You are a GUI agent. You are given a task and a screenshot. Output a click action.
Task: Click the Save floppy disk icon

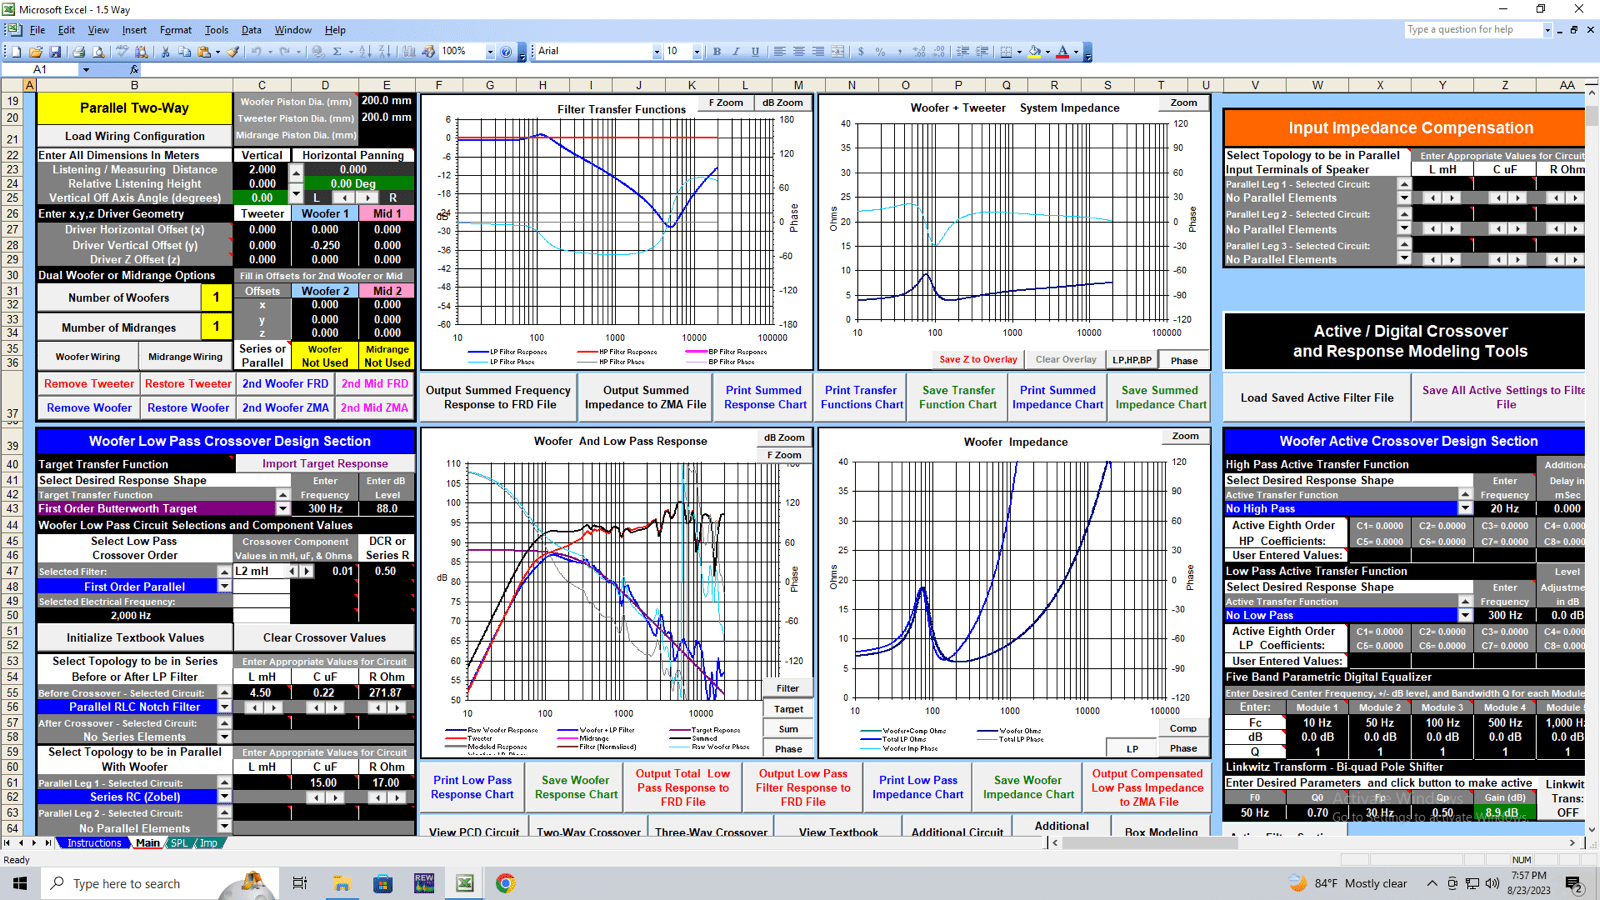coord(55,51)
